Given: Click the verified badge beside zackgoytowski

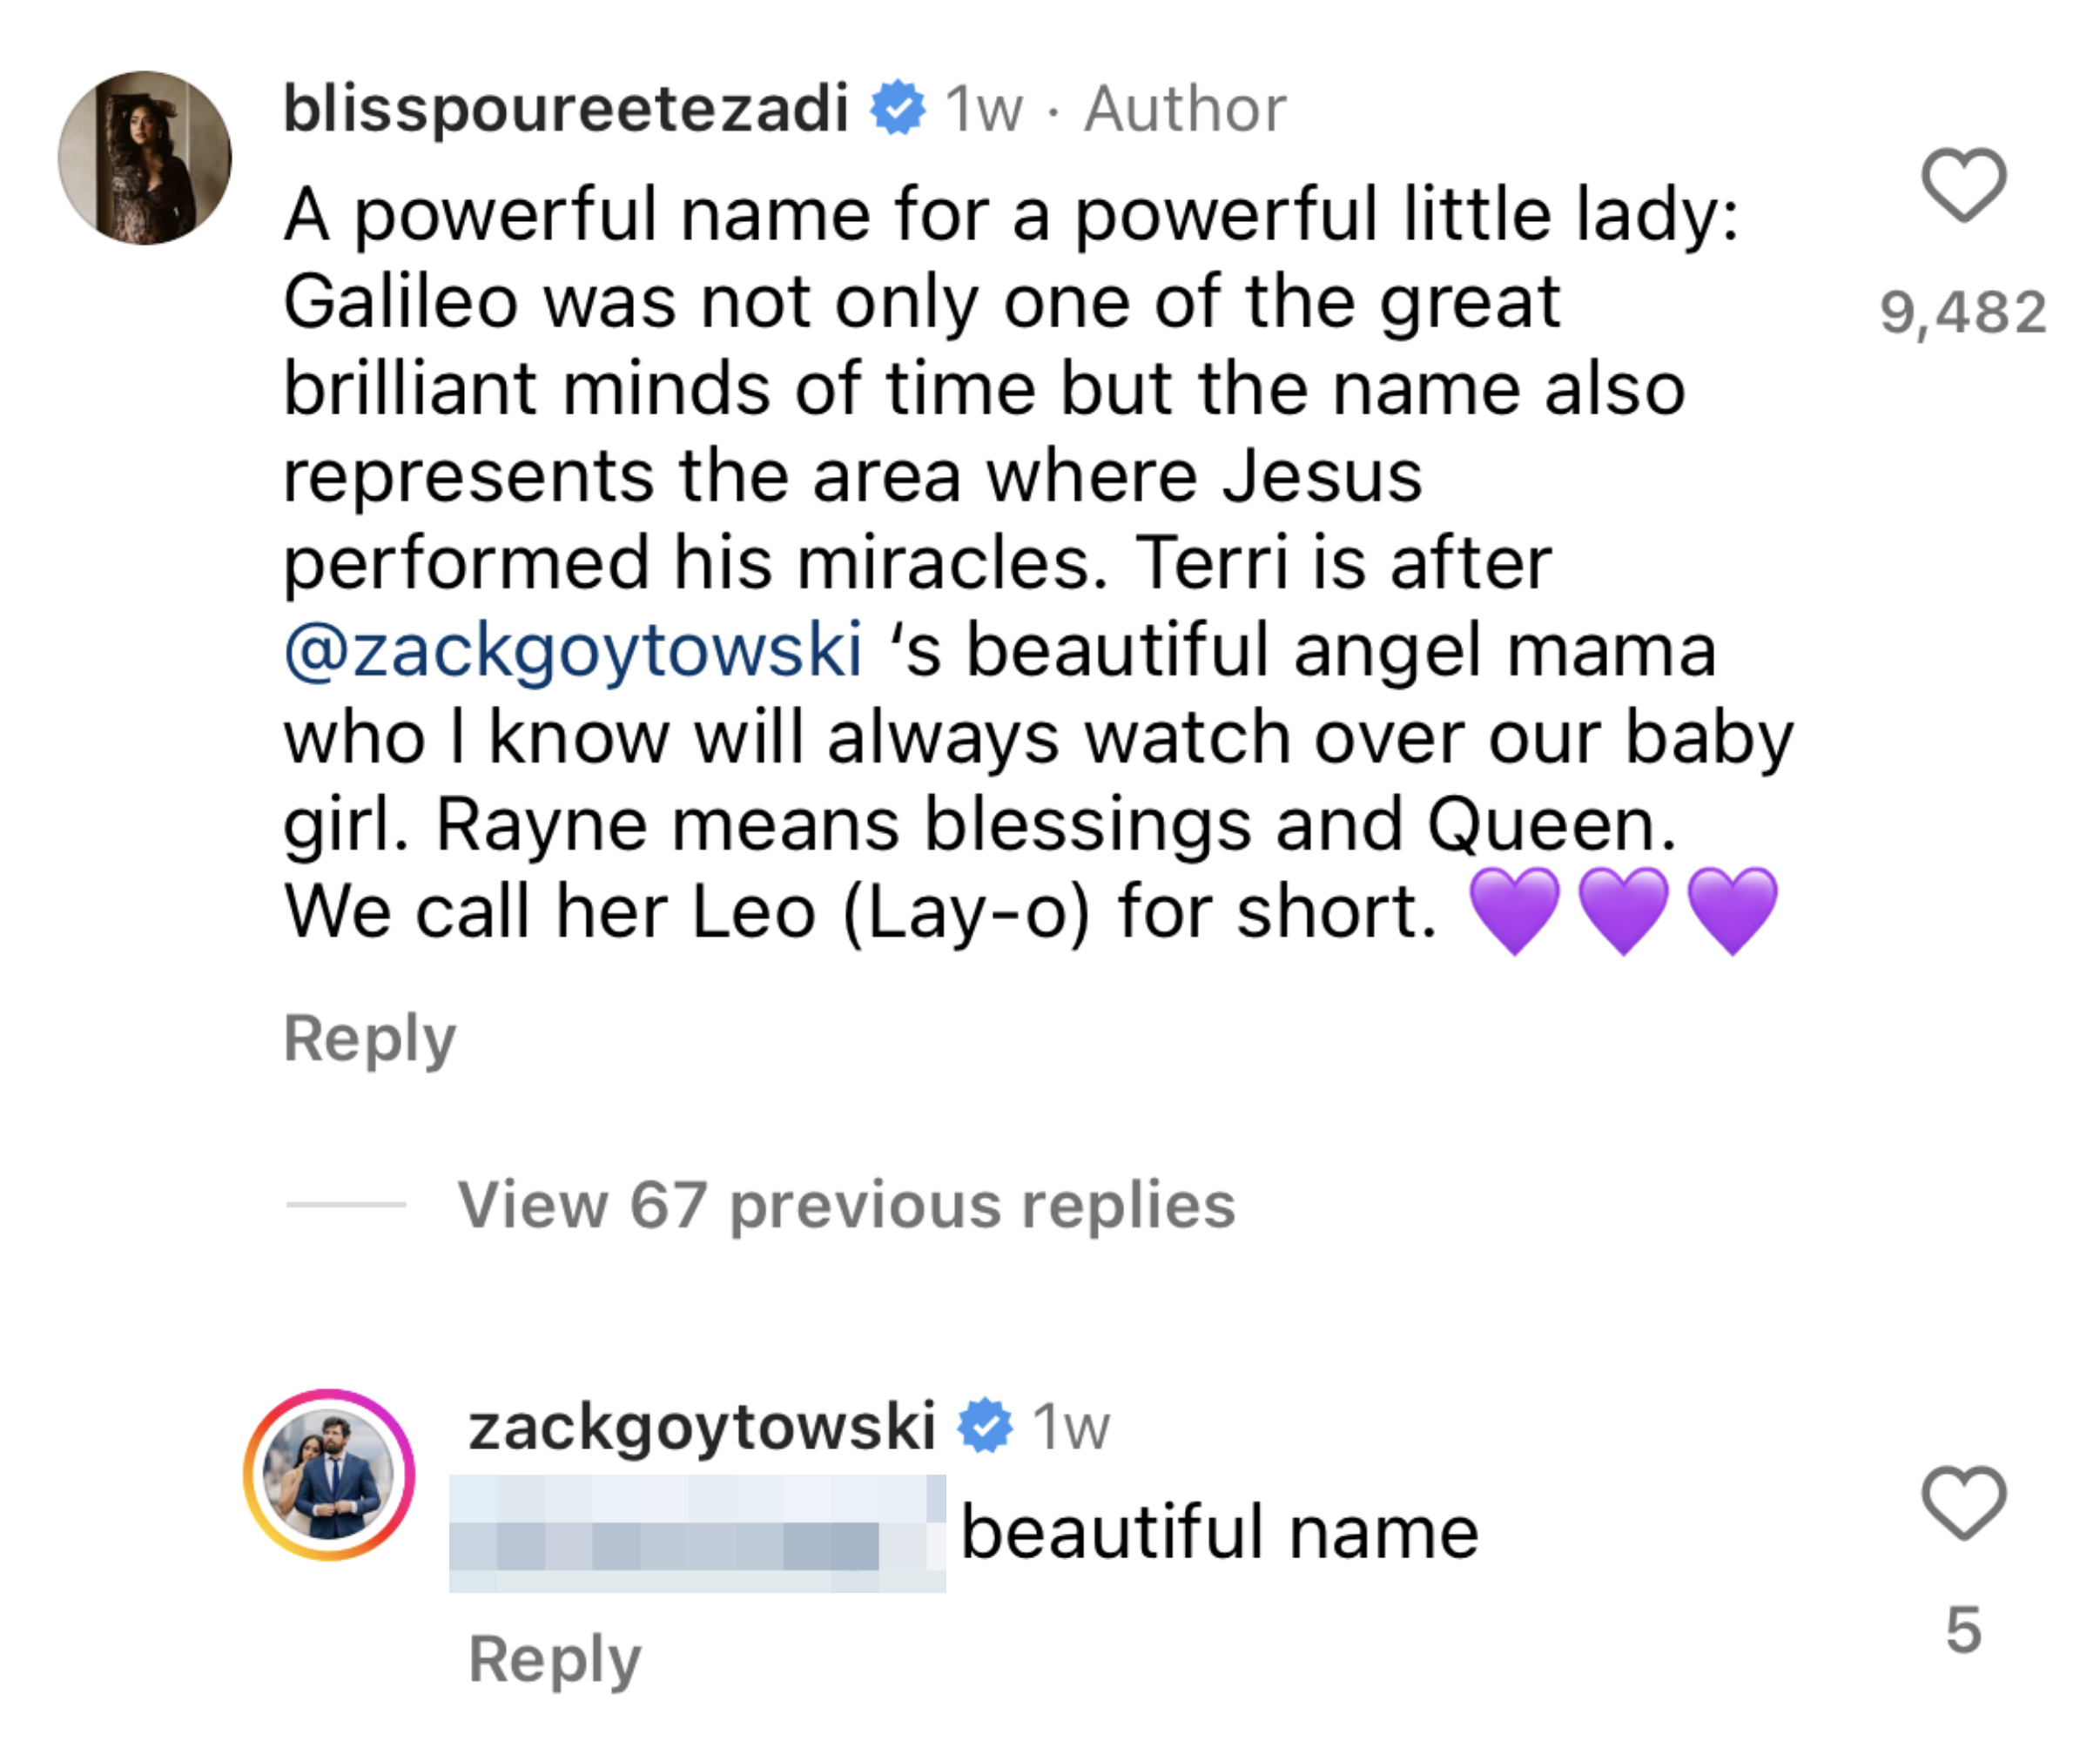Looking at the screenshot, I should 985,1426.
